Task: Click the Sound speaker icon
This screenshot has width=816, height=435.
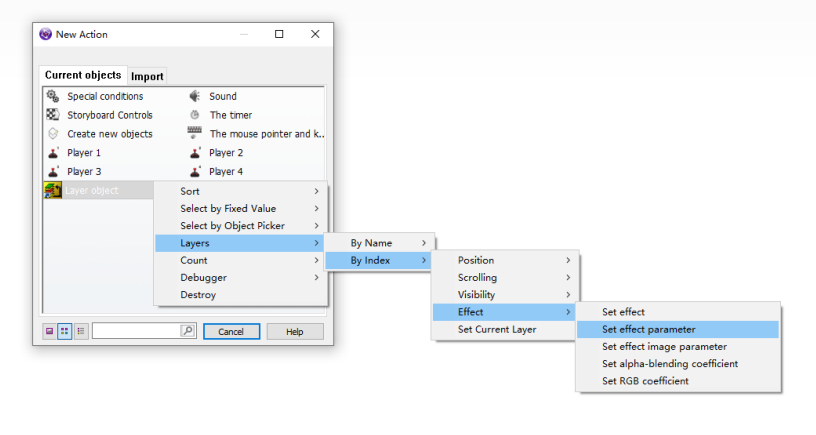Action: pyautogui.click(x=195, y=96)
